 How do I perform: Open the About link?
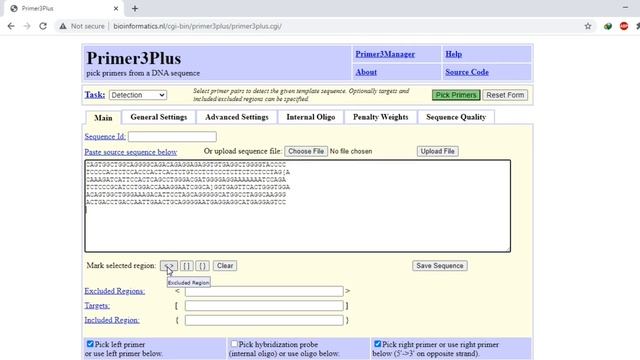pyautogui.click(x=366, y=72)
